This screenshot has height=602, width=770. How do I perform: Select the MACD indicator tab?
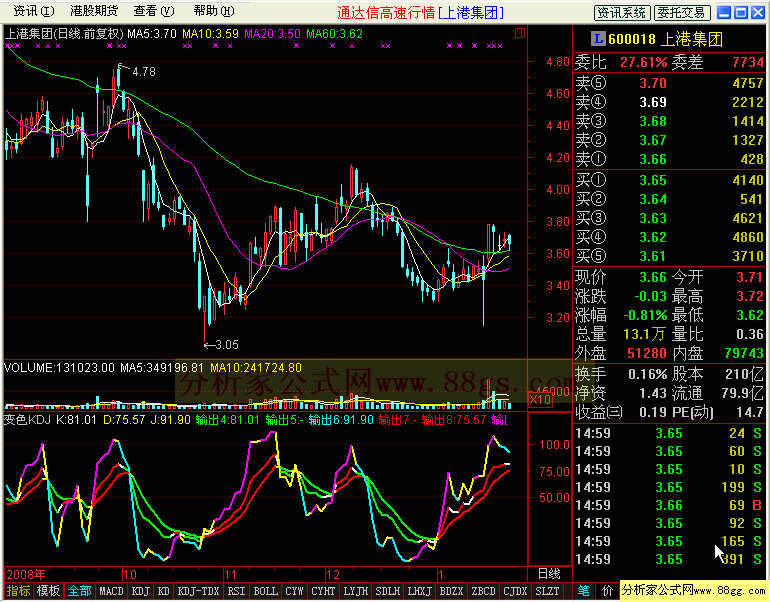pyautogui.click(x=111, y=591)
